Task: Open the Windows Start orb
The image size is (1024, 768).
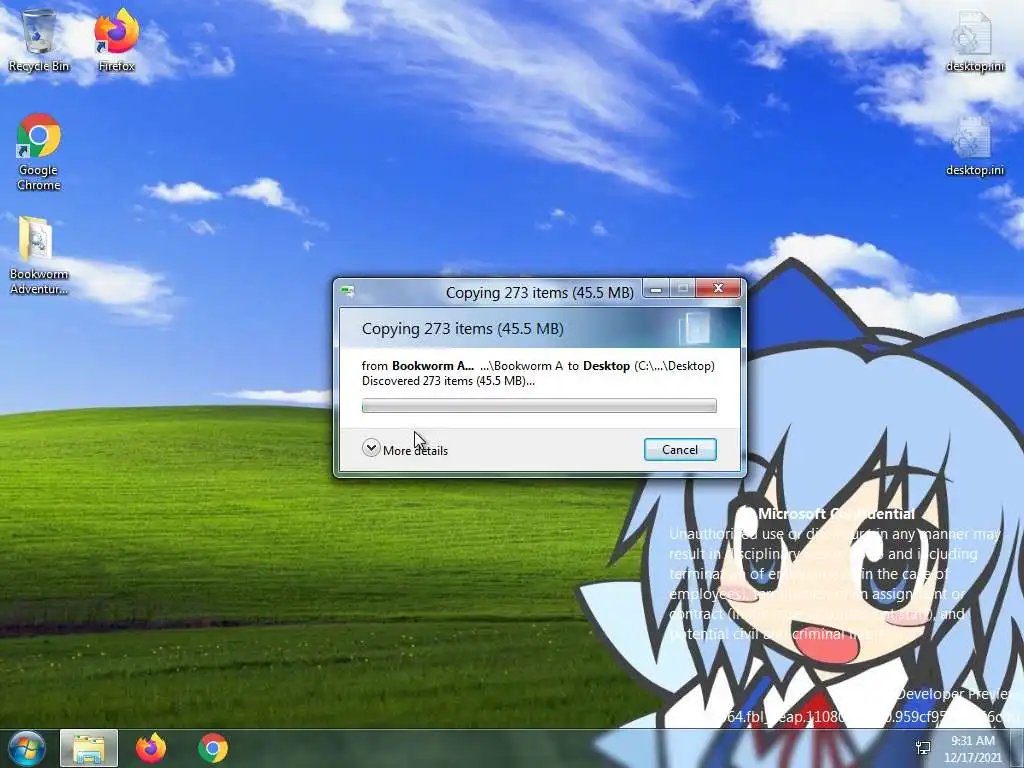Action: pyautogui.click(x=26, y=748)
